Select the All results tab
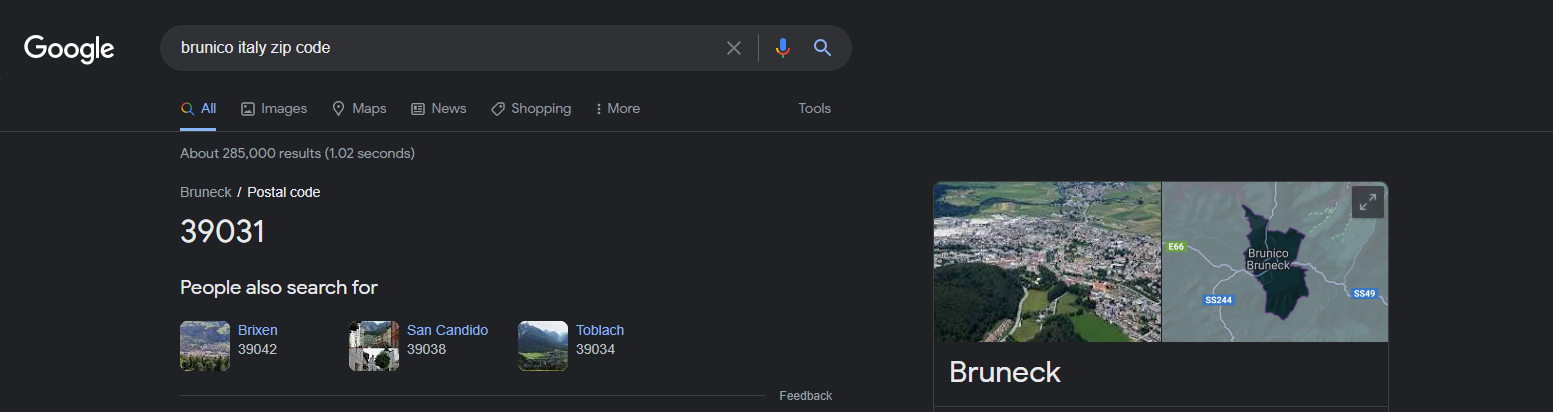 198,108
